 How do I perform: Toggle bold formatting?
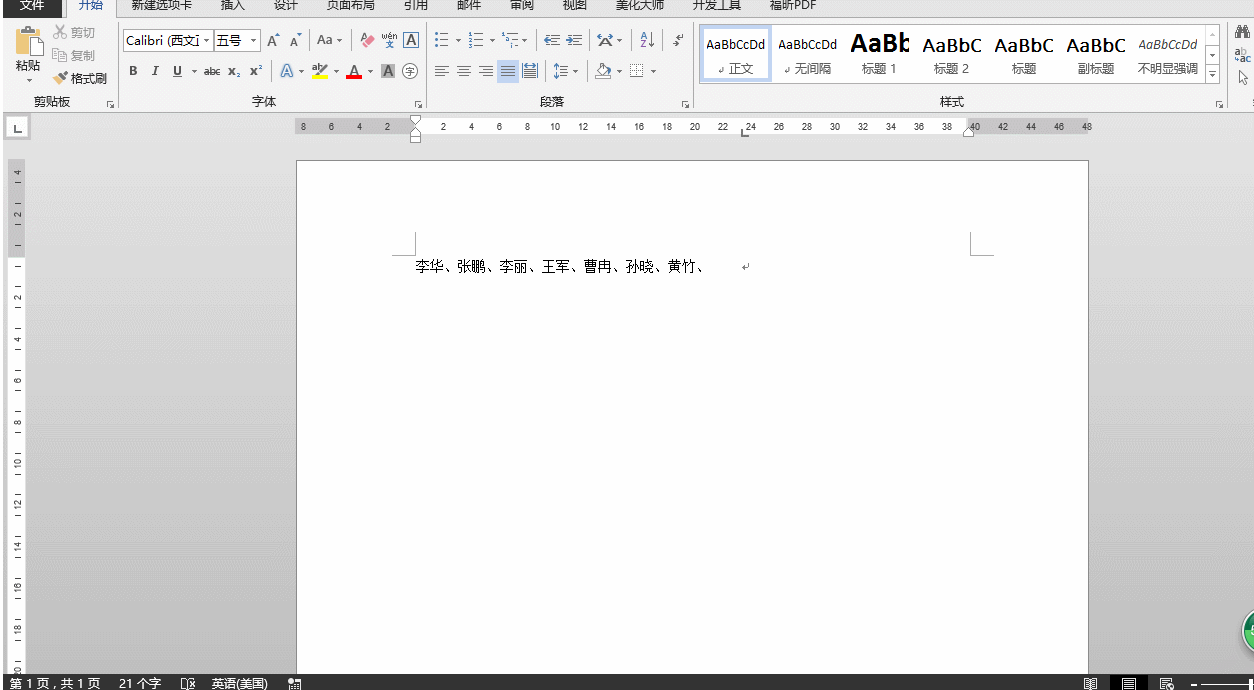[133, 71]
